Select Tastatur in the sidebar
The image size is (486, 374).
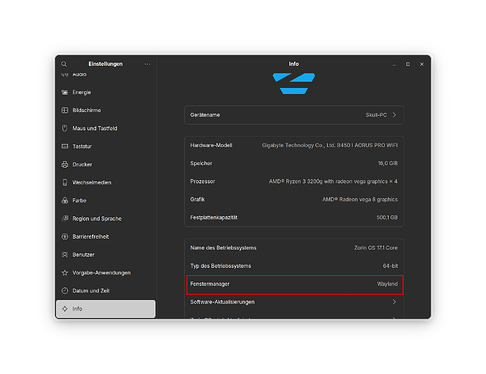pyautogui.click(x=106, y=146)
